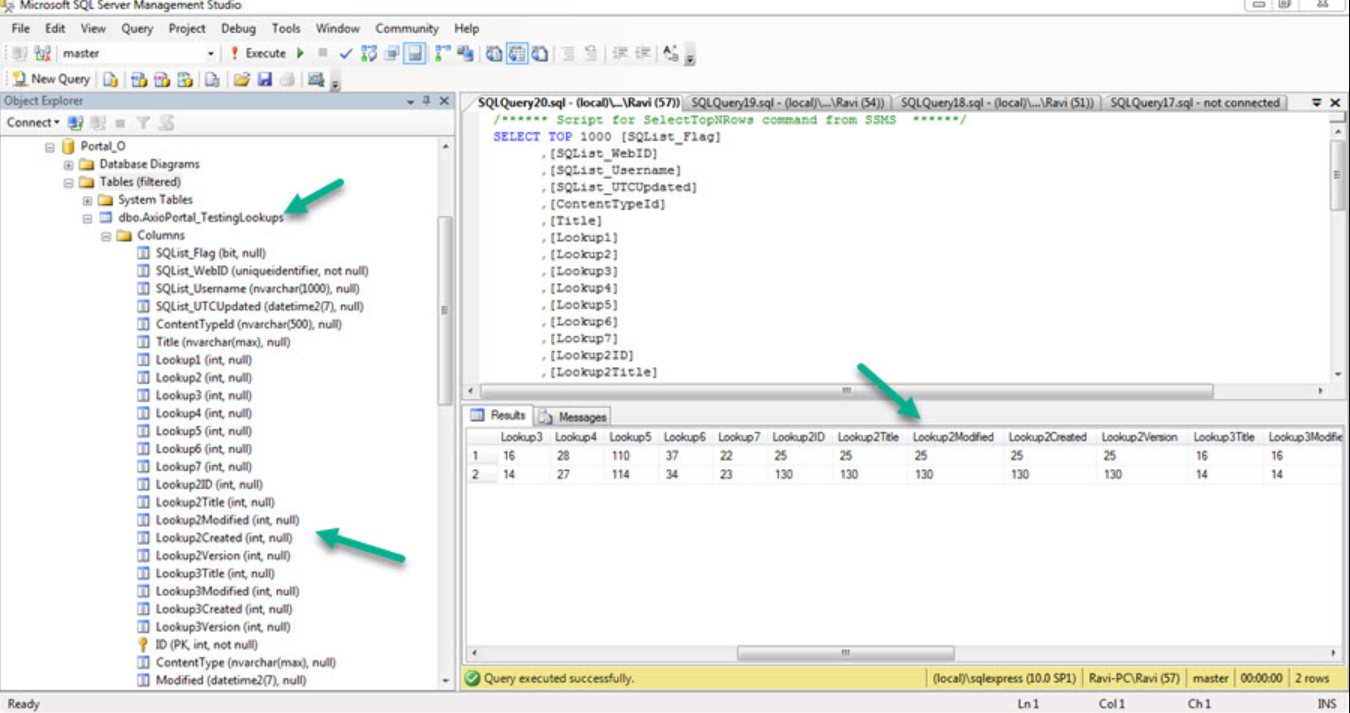1350x713 pixels.
Task: Switch to the SQLQuery18.sql tab
Action: (x=997, y=102)
